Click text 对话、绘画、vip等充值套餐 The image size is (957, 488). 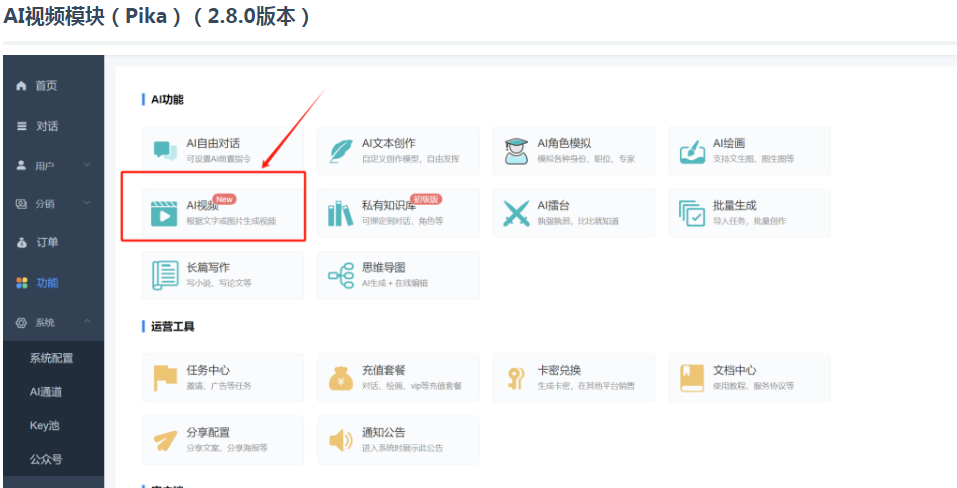412,386
